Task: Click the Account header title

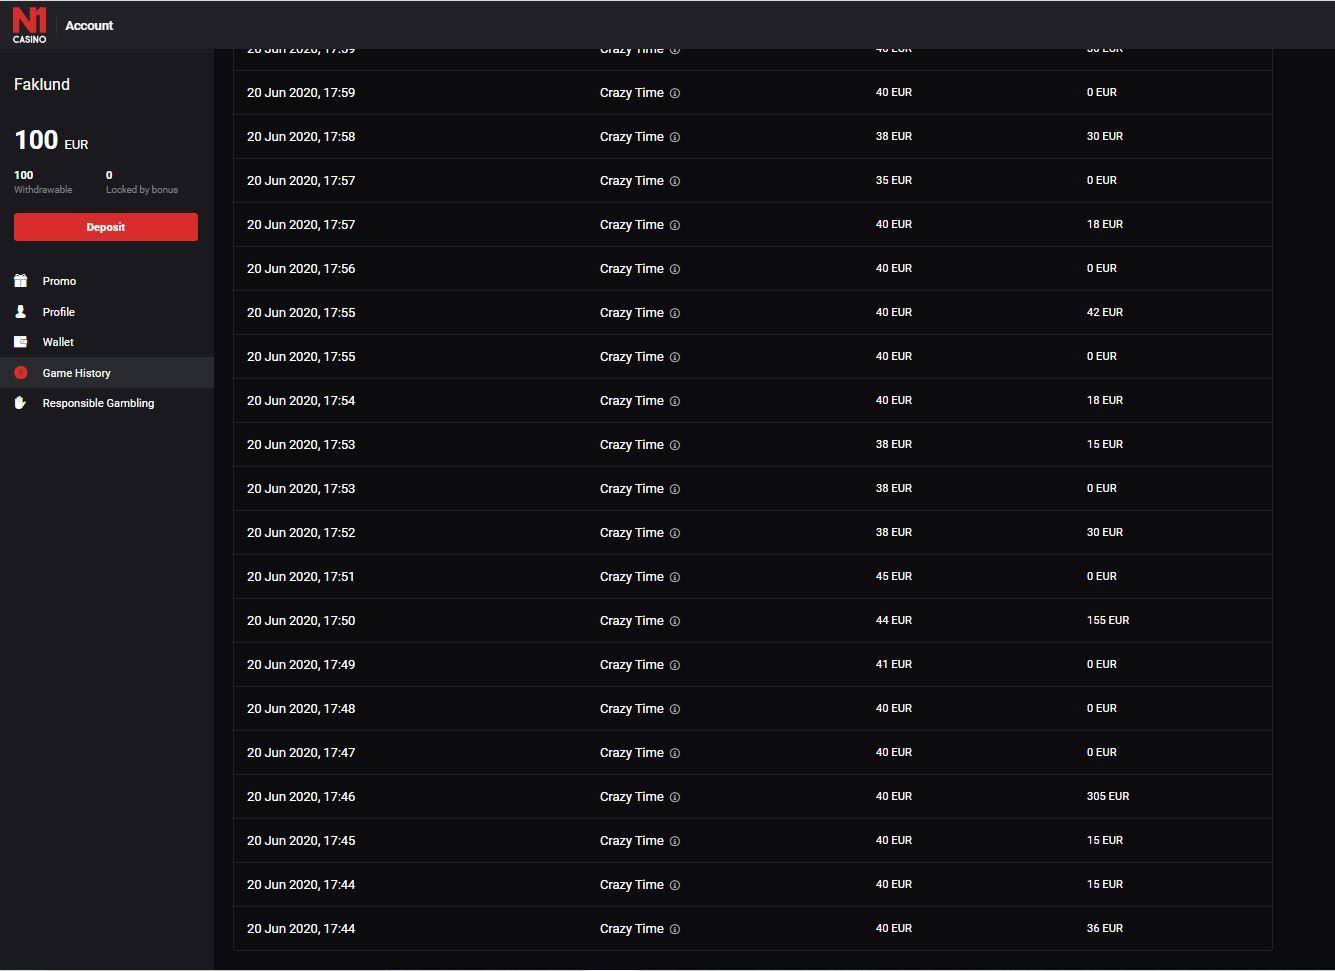Action: click(x=89, y=25)
